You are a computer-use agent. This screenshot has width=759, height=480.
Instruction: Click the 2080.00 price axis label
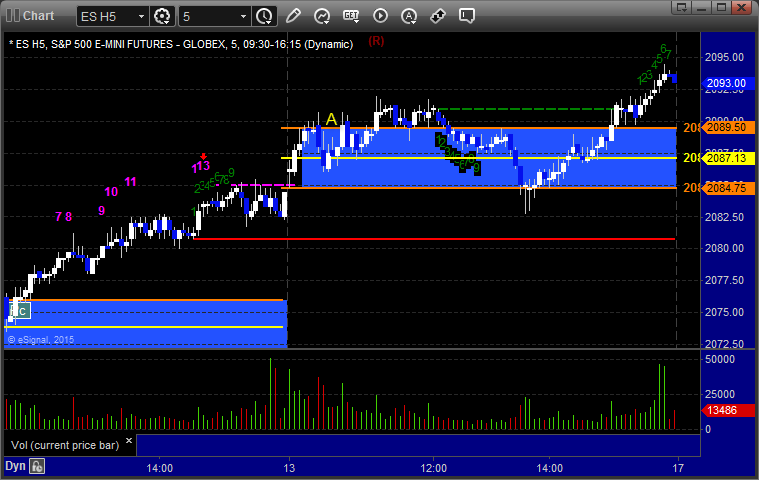coord(724,248)
